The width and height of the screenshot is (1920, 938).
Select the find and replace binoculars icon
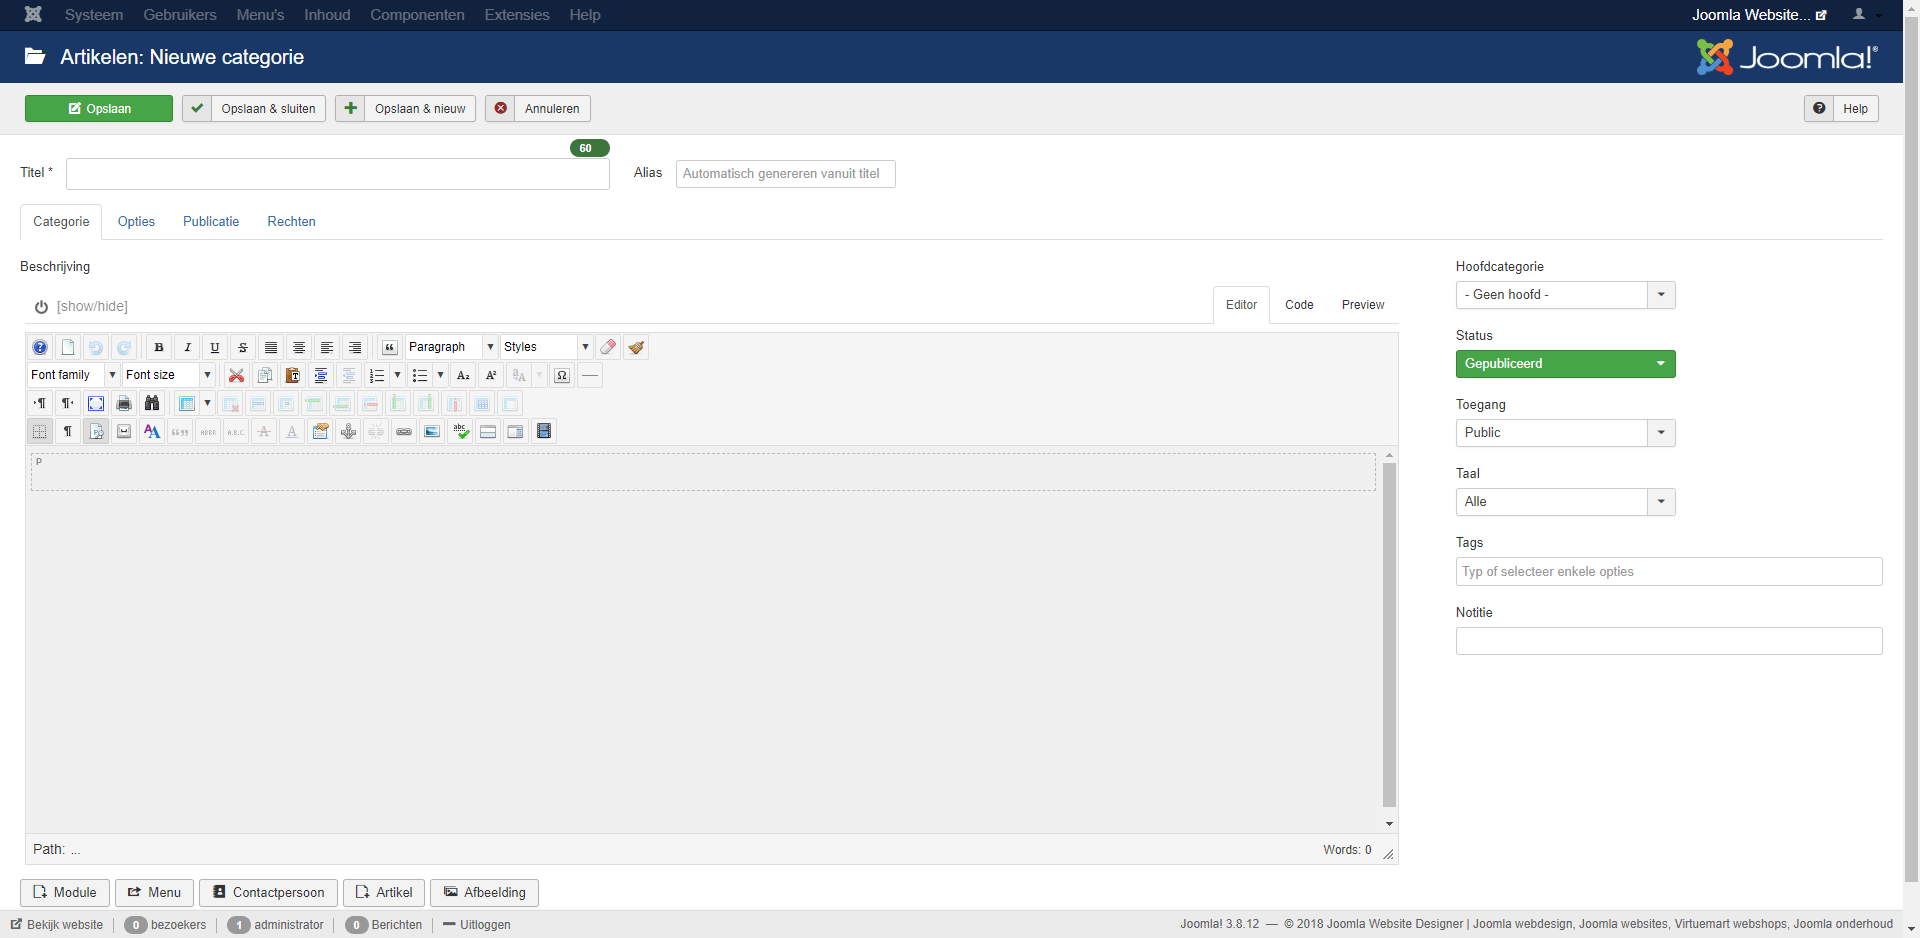pos(152,404)
